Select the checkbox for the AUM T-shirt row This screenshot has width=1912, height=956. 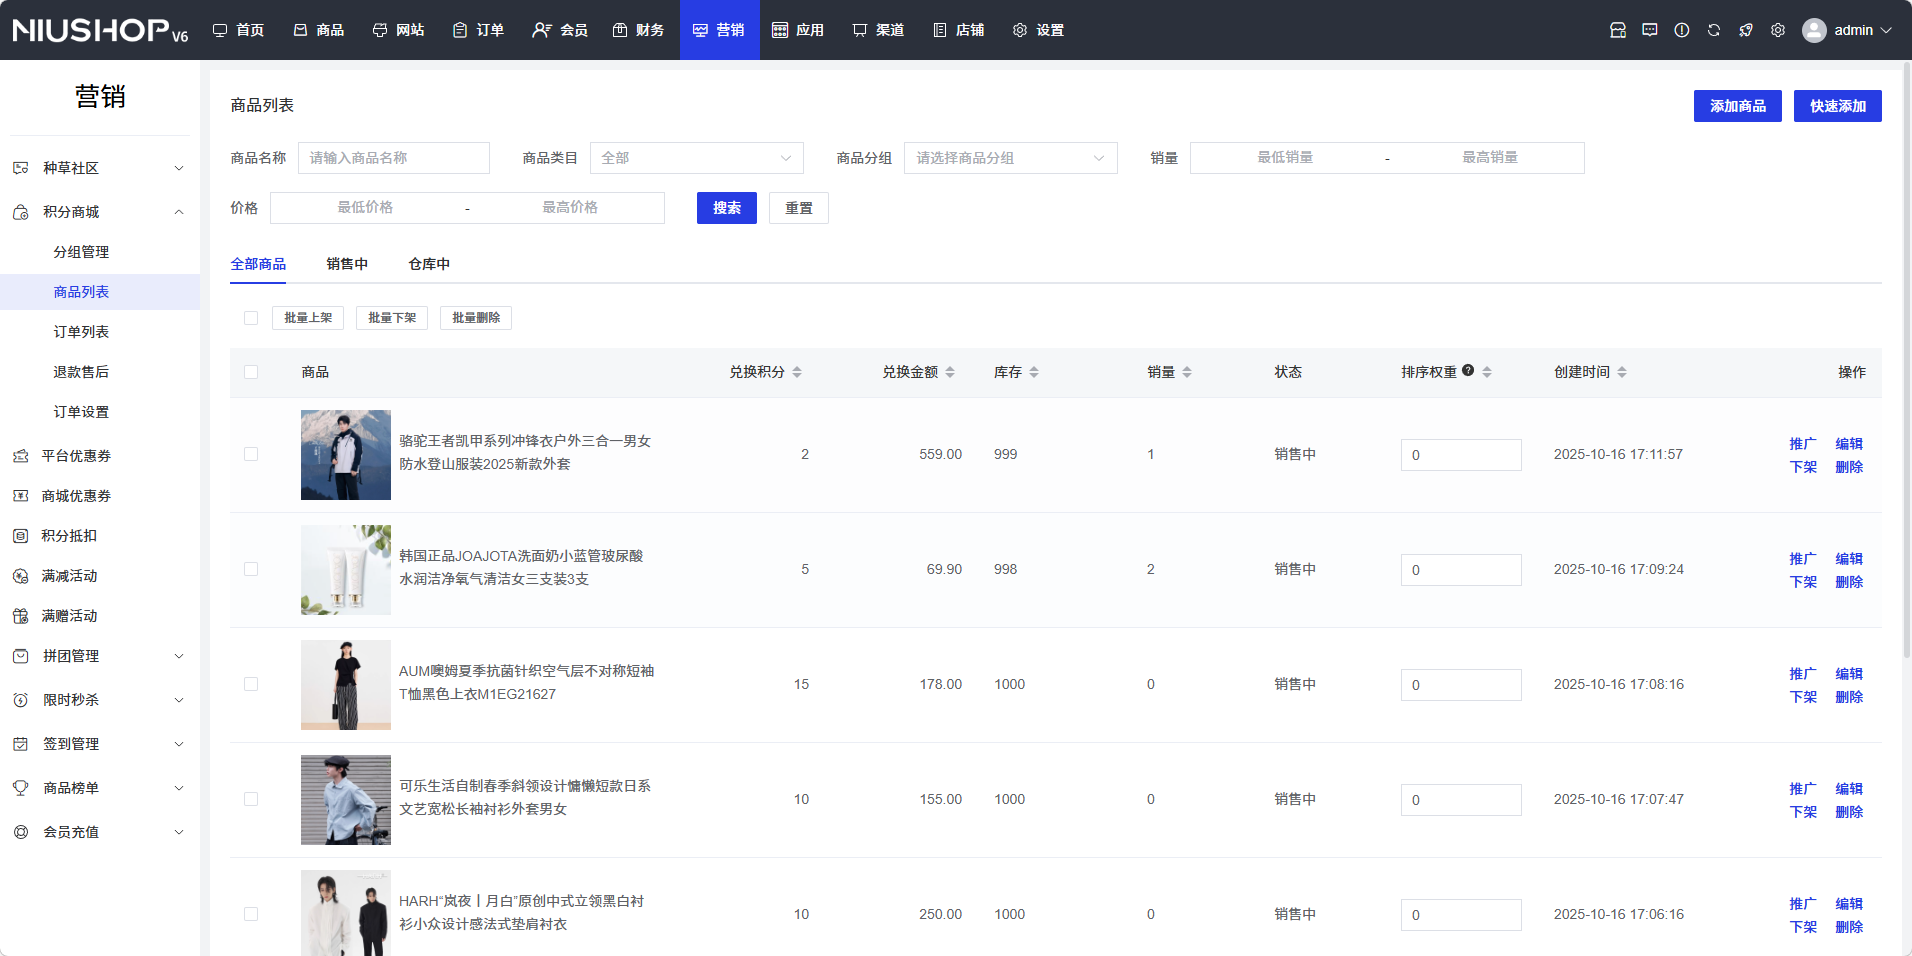point(251,684)
